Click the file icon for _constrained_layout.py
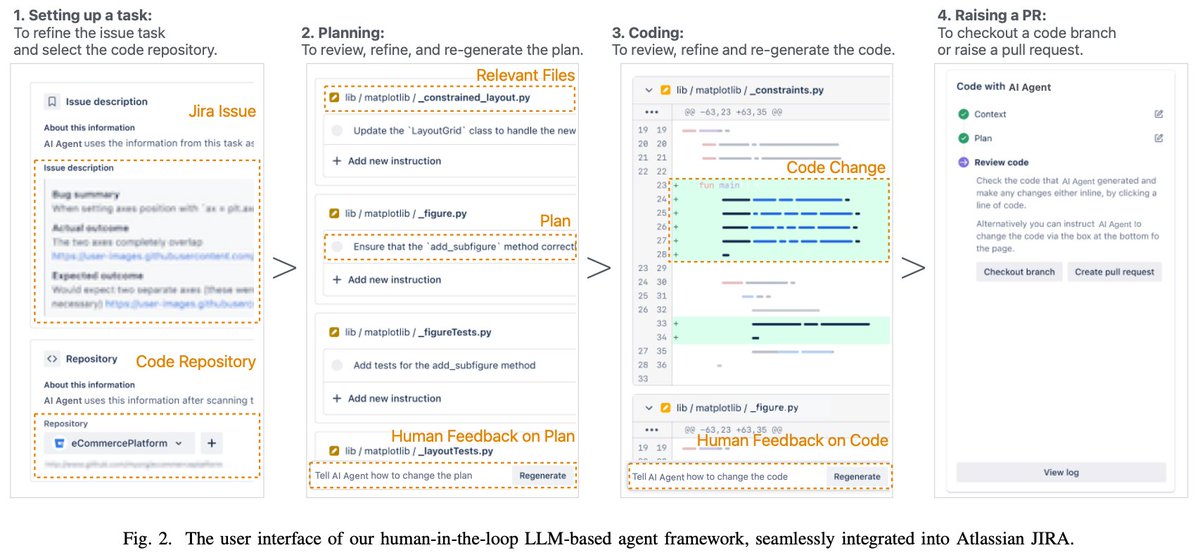 (333, 99)
